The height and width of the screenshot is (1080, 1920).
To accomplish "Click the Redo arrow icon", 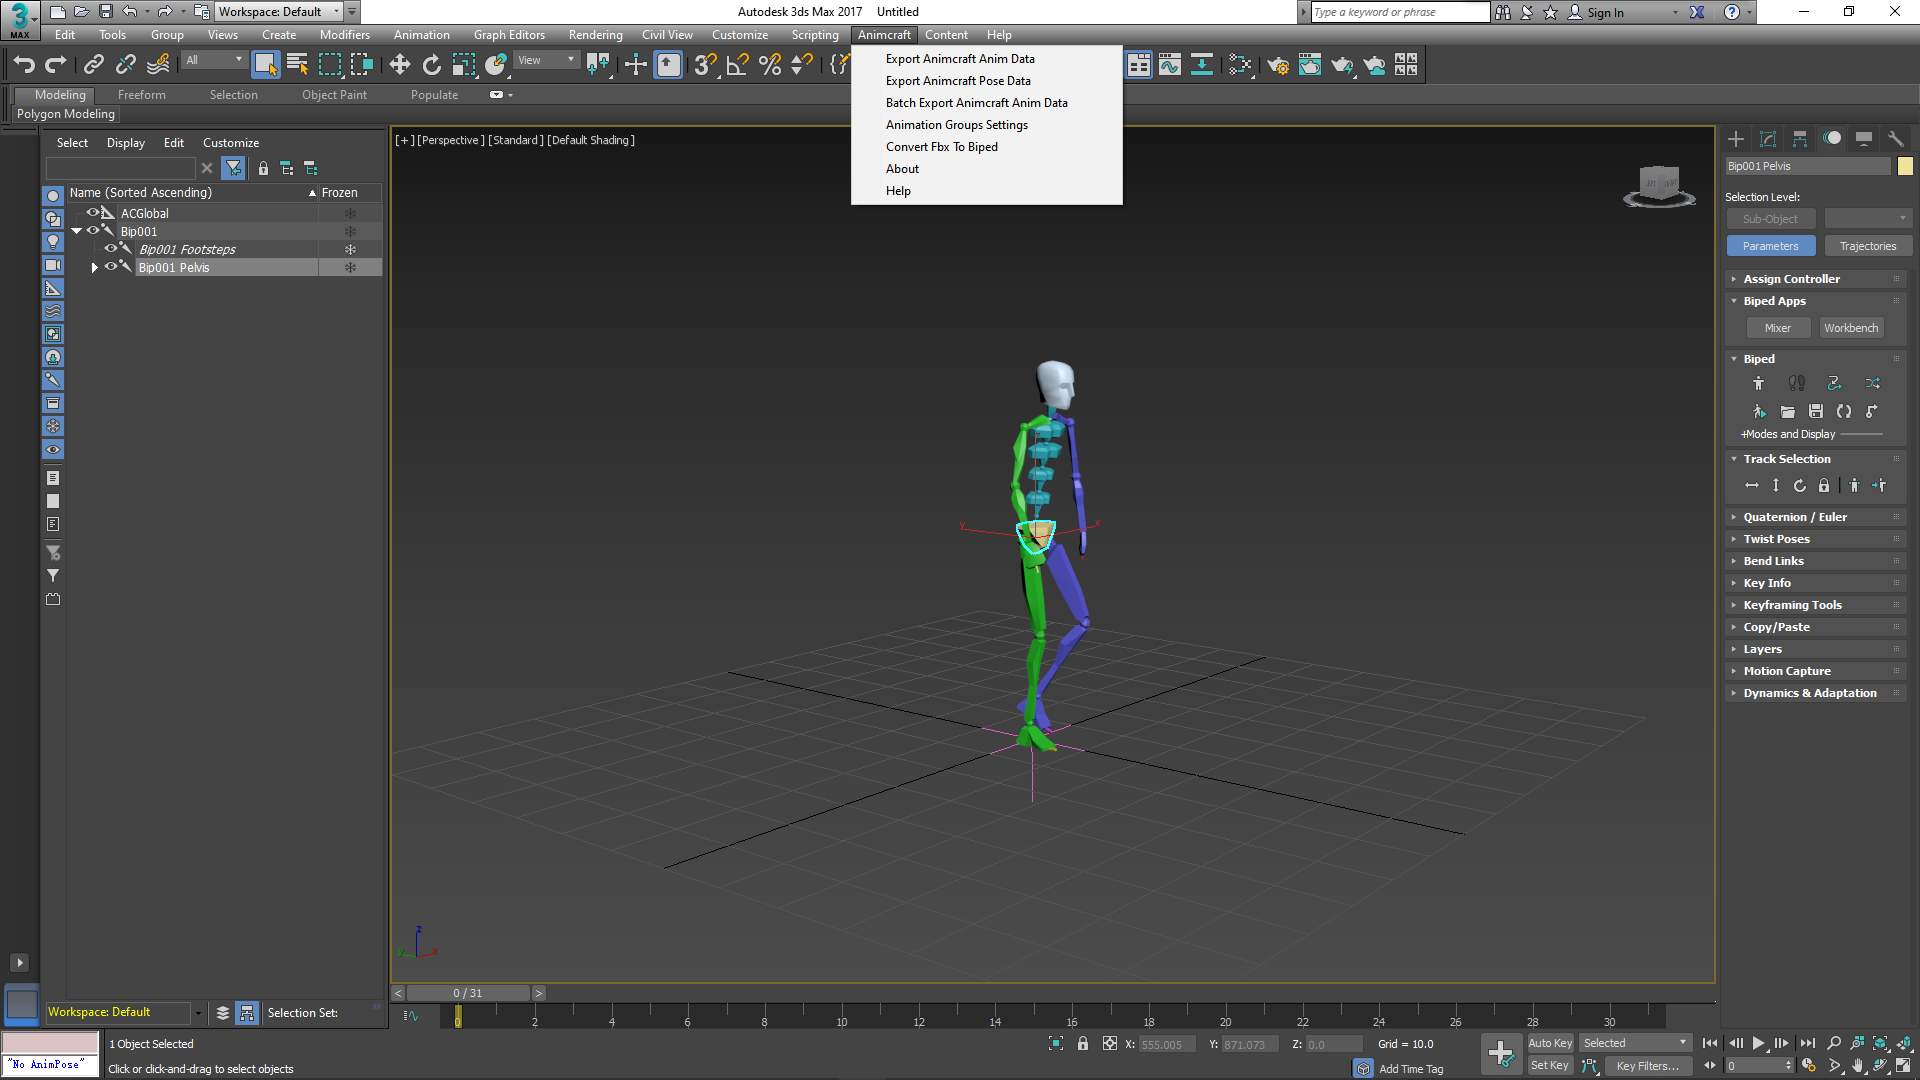I will coord(56,65).
